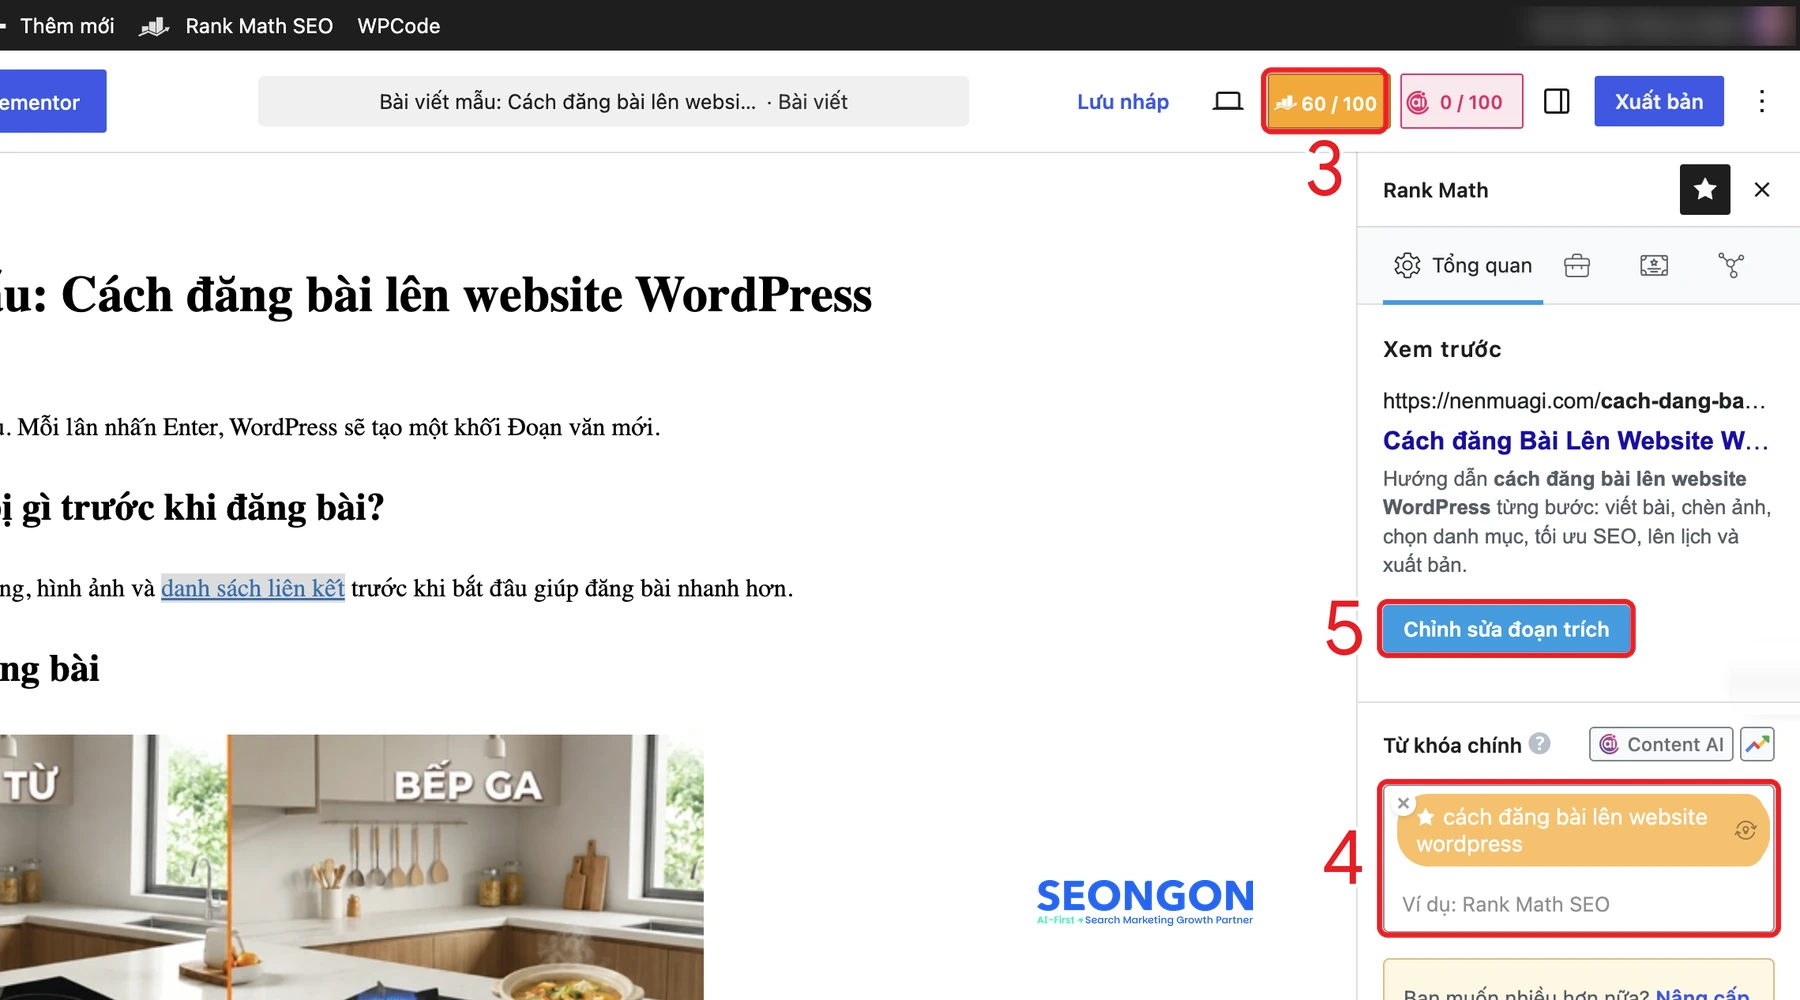Click the preview description Hướng dẫn text
This screenshot has height=1000, width=1800.
pyautogui.click(x=1577, y=521)
